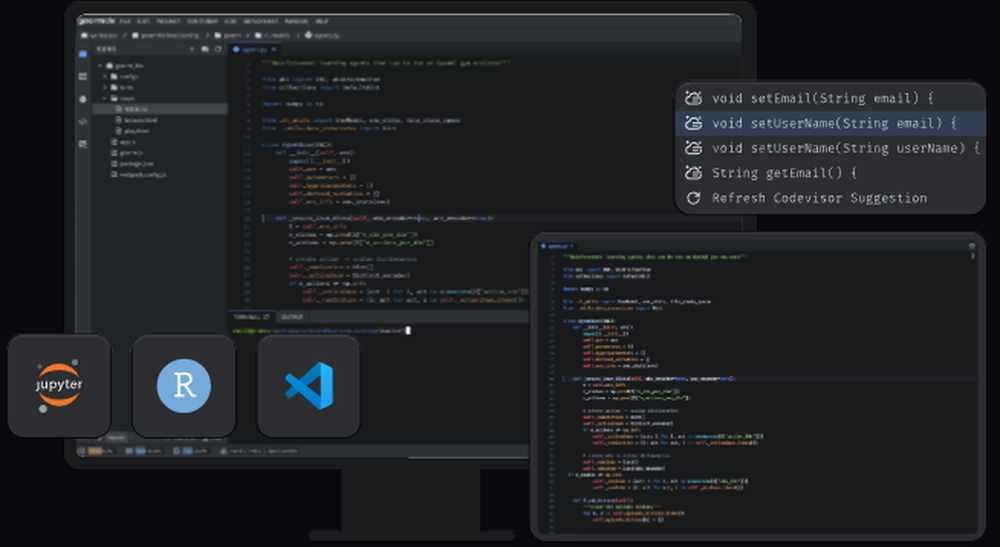Viewport: 1000px width, 547px height.
Task: Click the refresh icon beside Codevisor Suggestion
Action: (x=693, y=198)
